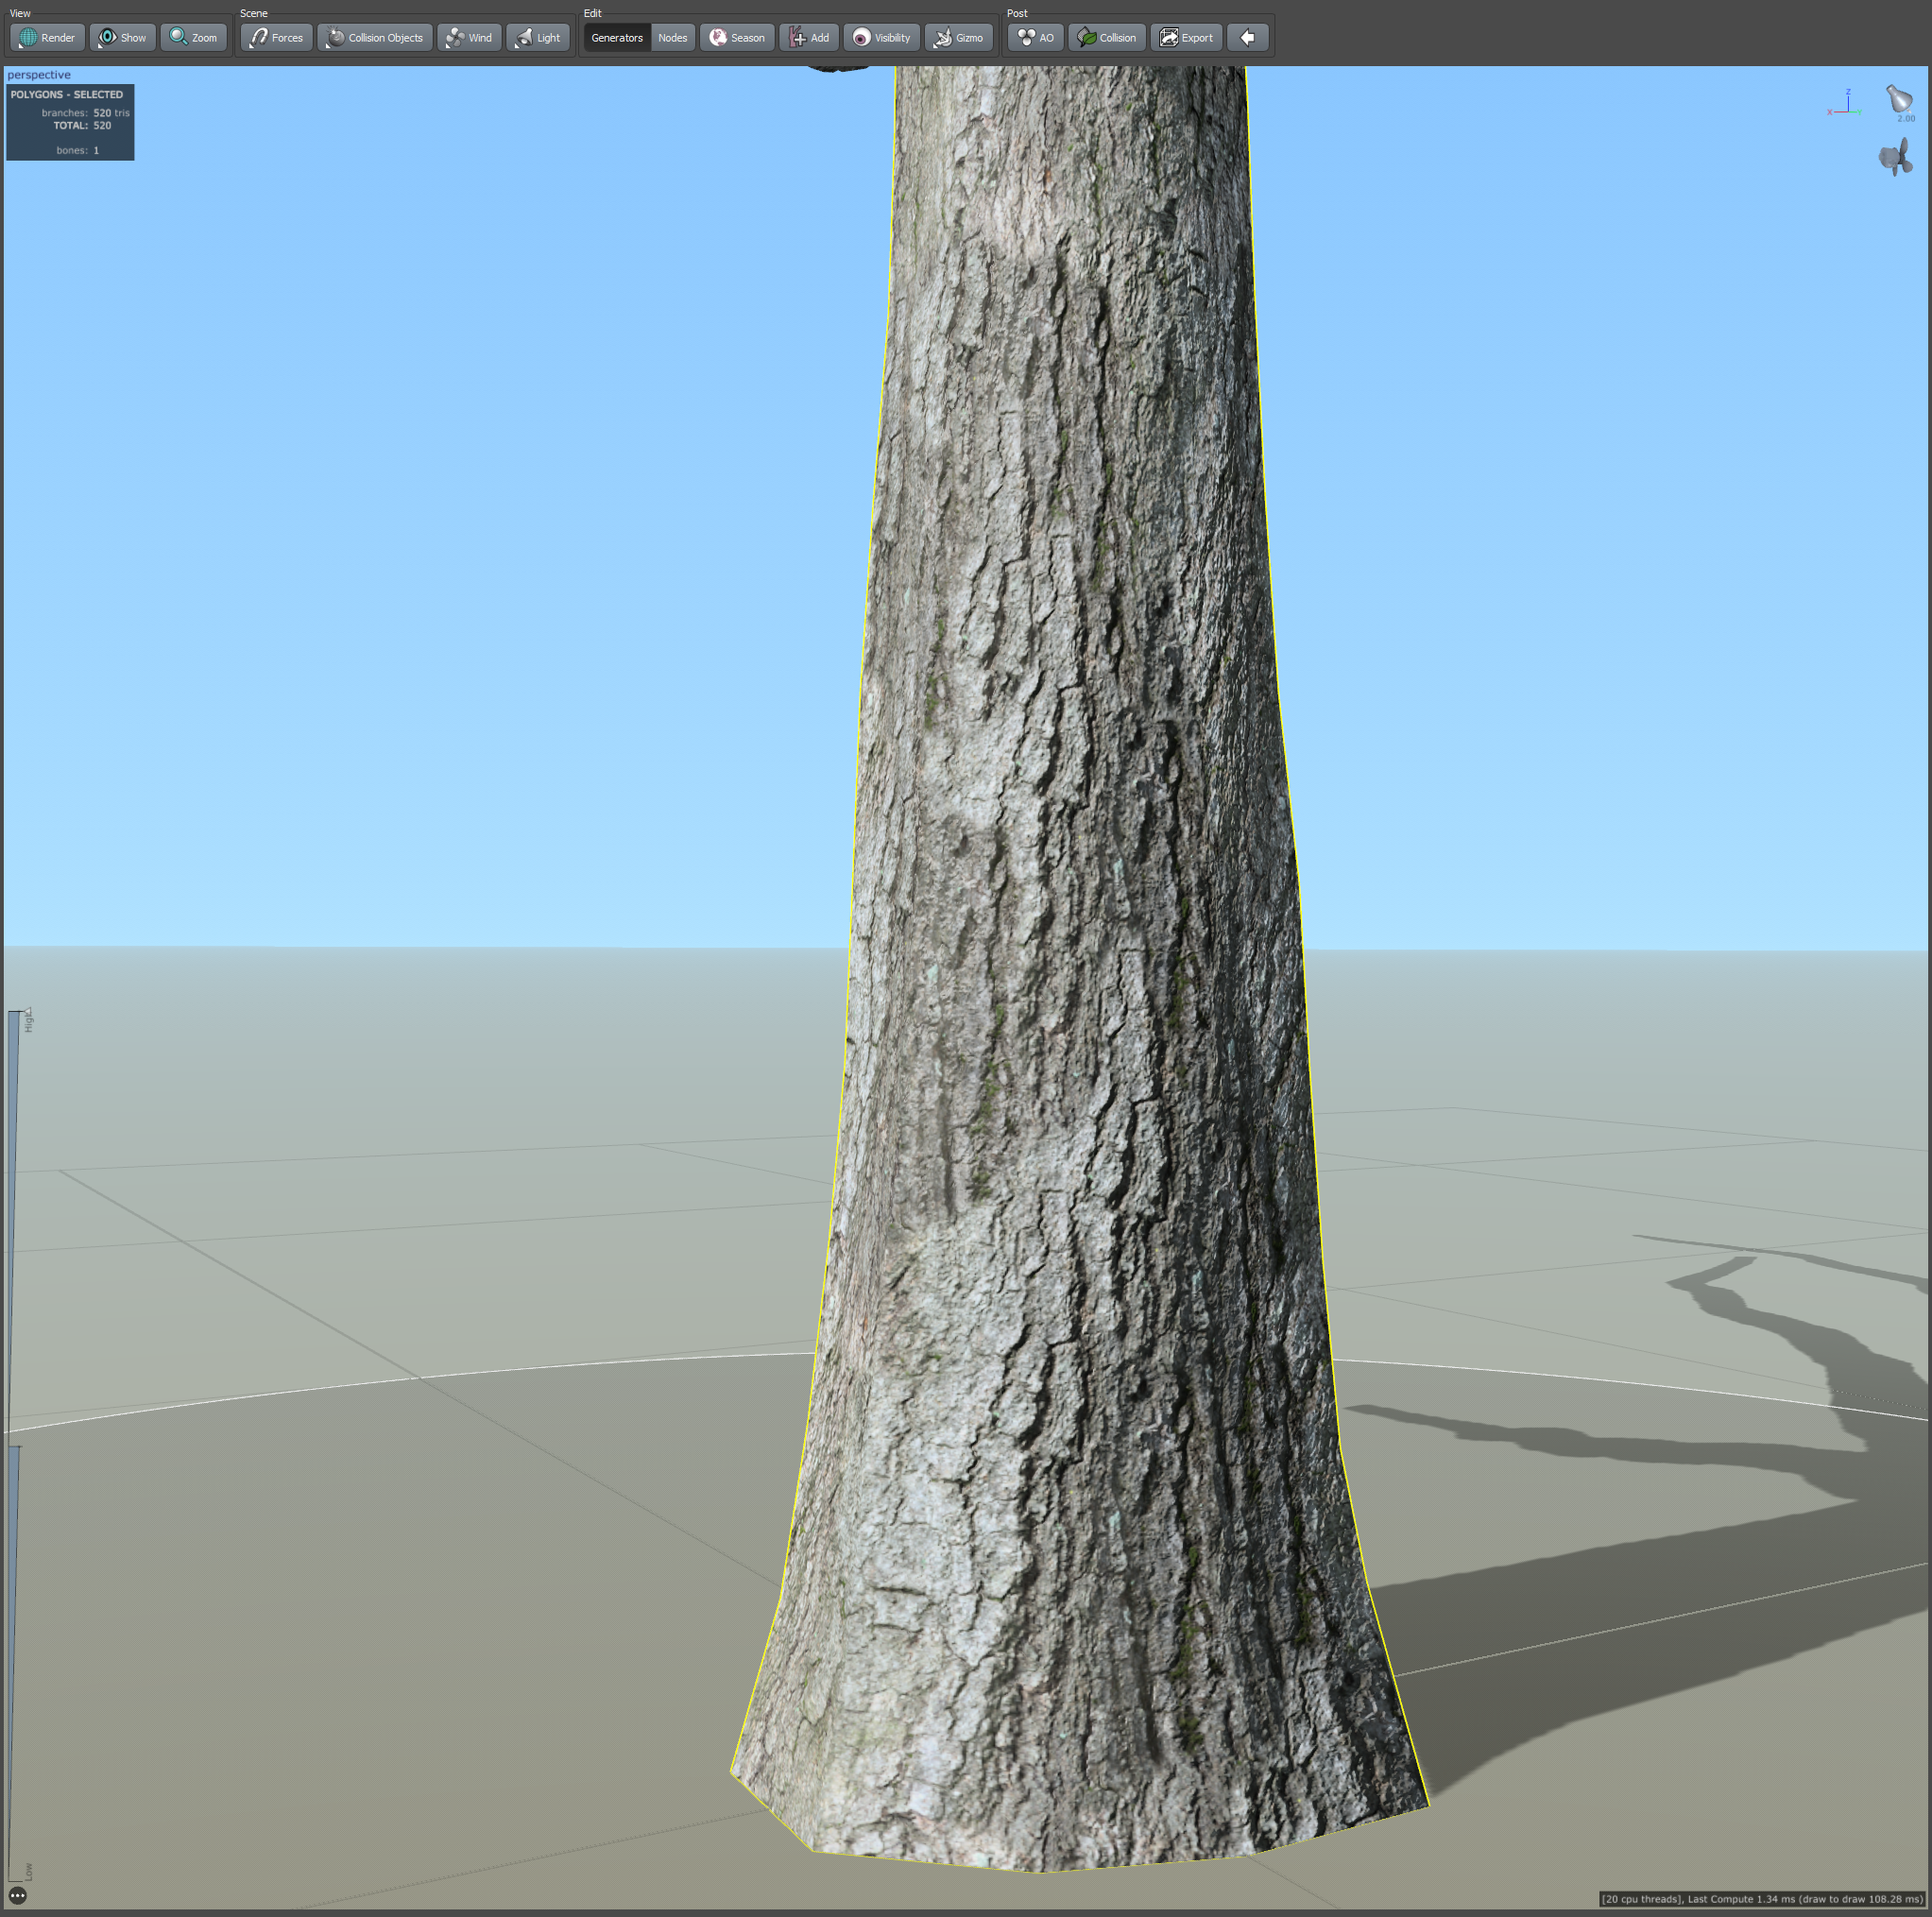Click the AO post button
1932x1917 pixels.
(x=1035, y=38)
